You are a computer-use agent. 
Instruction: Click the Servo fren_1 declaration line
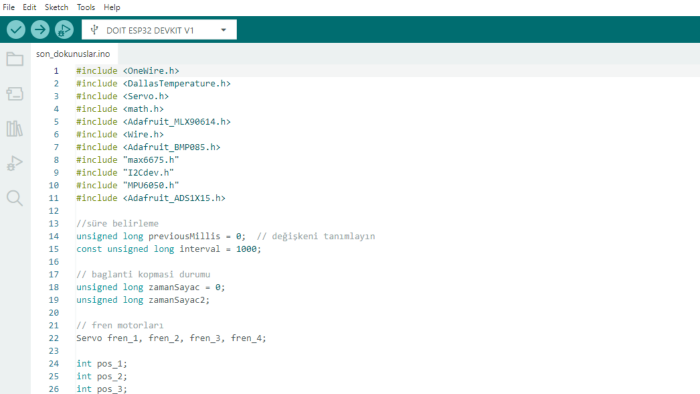pos(171,338)
